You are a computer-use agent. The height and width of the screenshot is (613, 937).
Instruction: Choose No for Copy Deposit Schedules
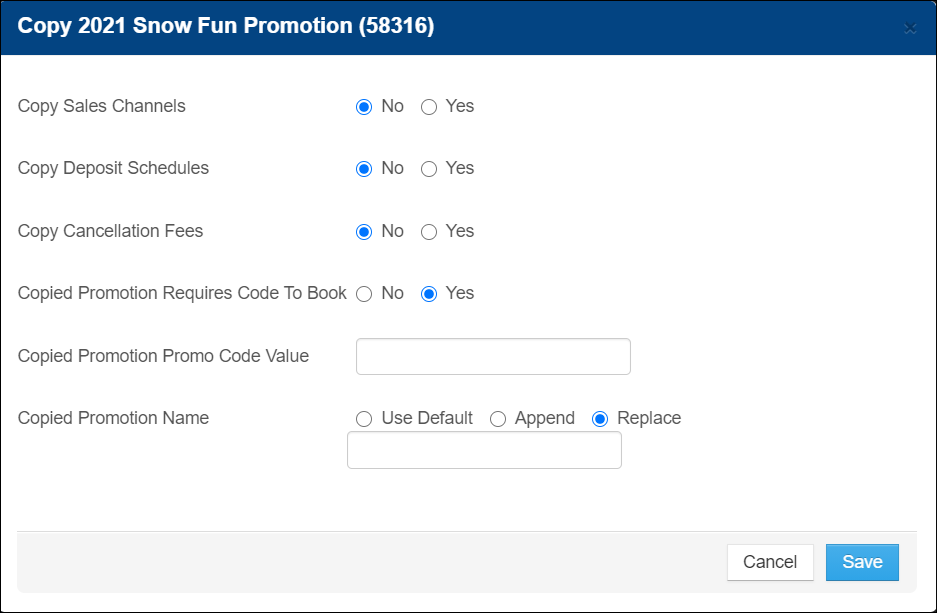point(364,169)
